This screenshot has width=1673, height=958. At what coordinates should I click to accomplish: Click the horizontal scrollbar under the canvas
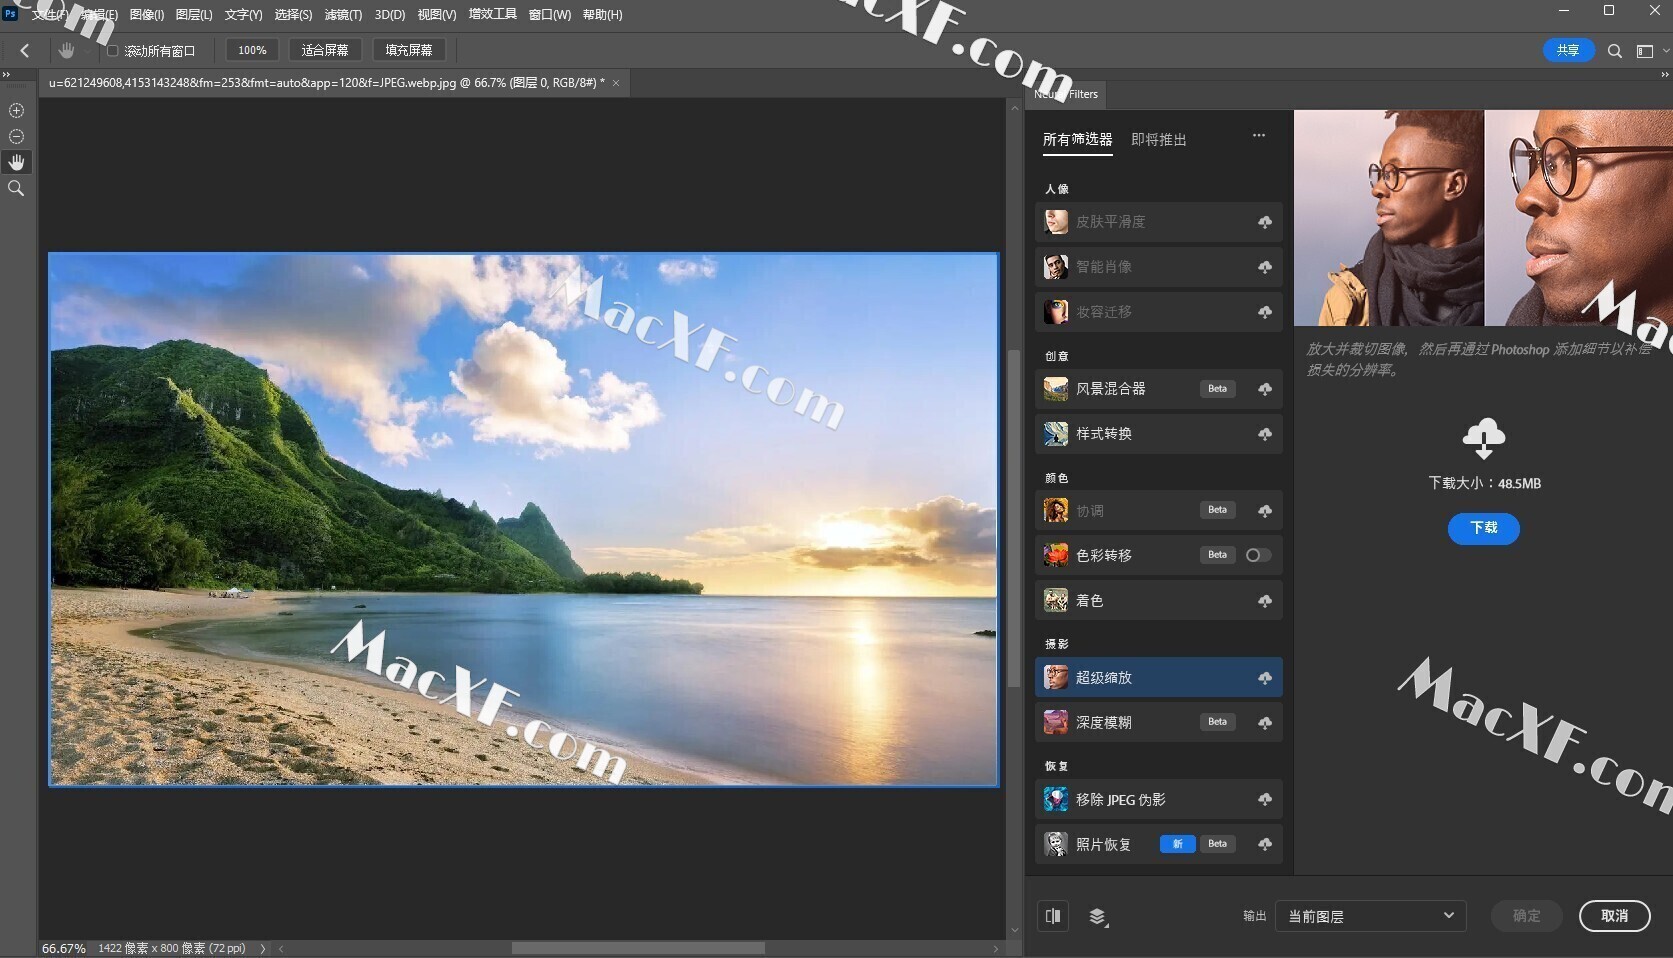tap(638, 948)
